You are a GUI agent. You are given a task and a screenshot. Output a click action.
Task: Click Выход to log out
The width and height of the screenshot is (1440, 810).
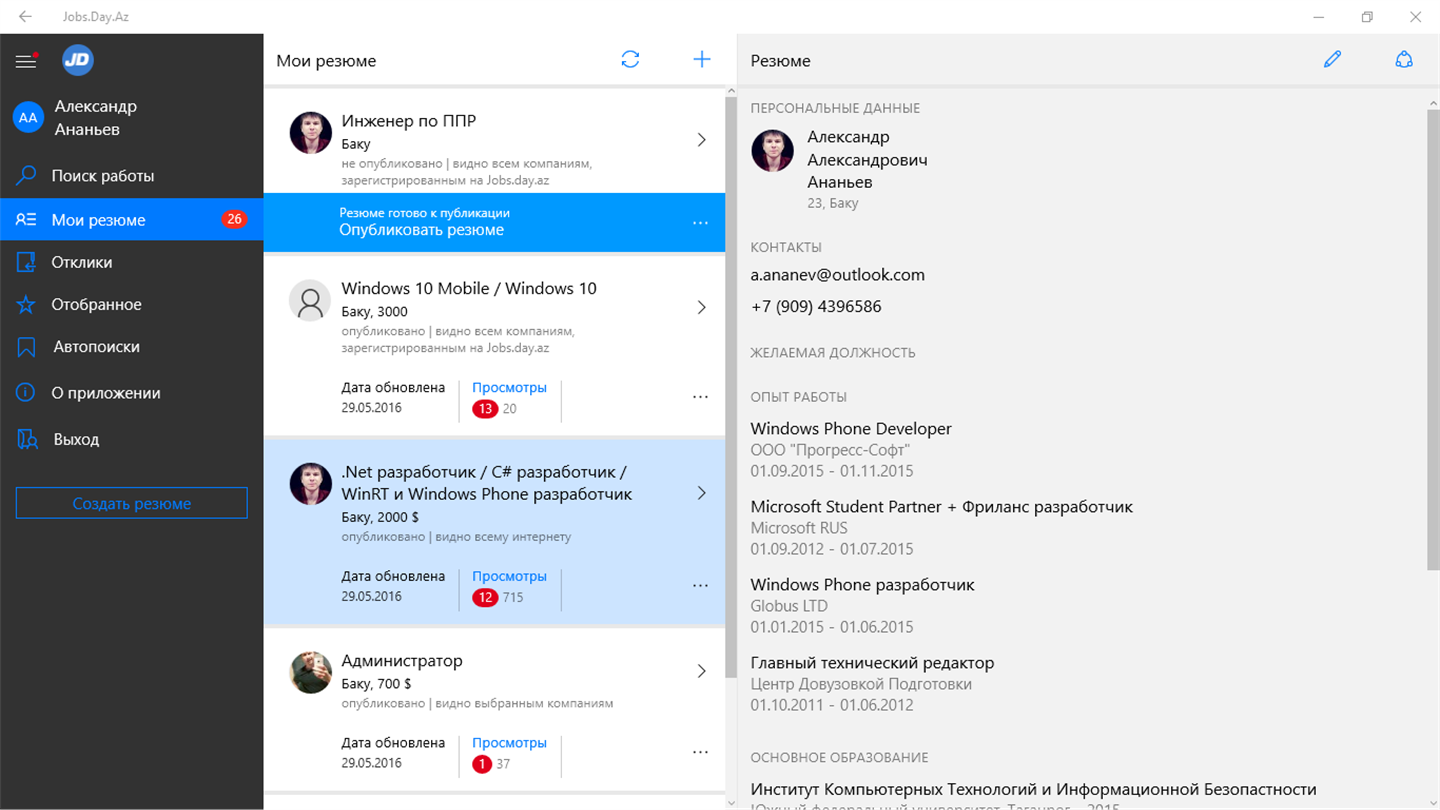tap(131, 439)
